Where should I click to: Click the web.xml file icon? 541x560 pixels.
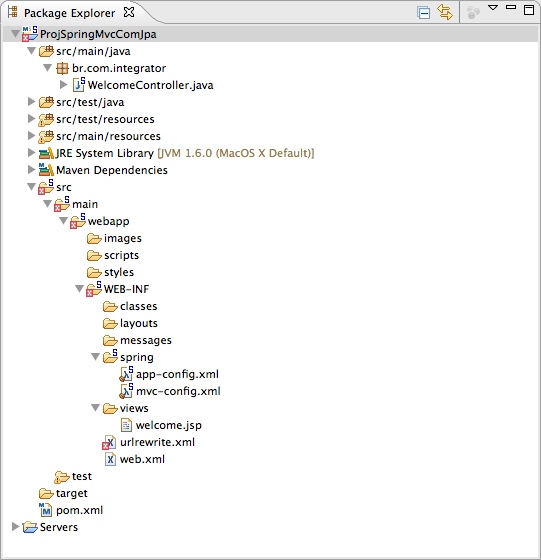pyautogui.click(x=110, y=459)
